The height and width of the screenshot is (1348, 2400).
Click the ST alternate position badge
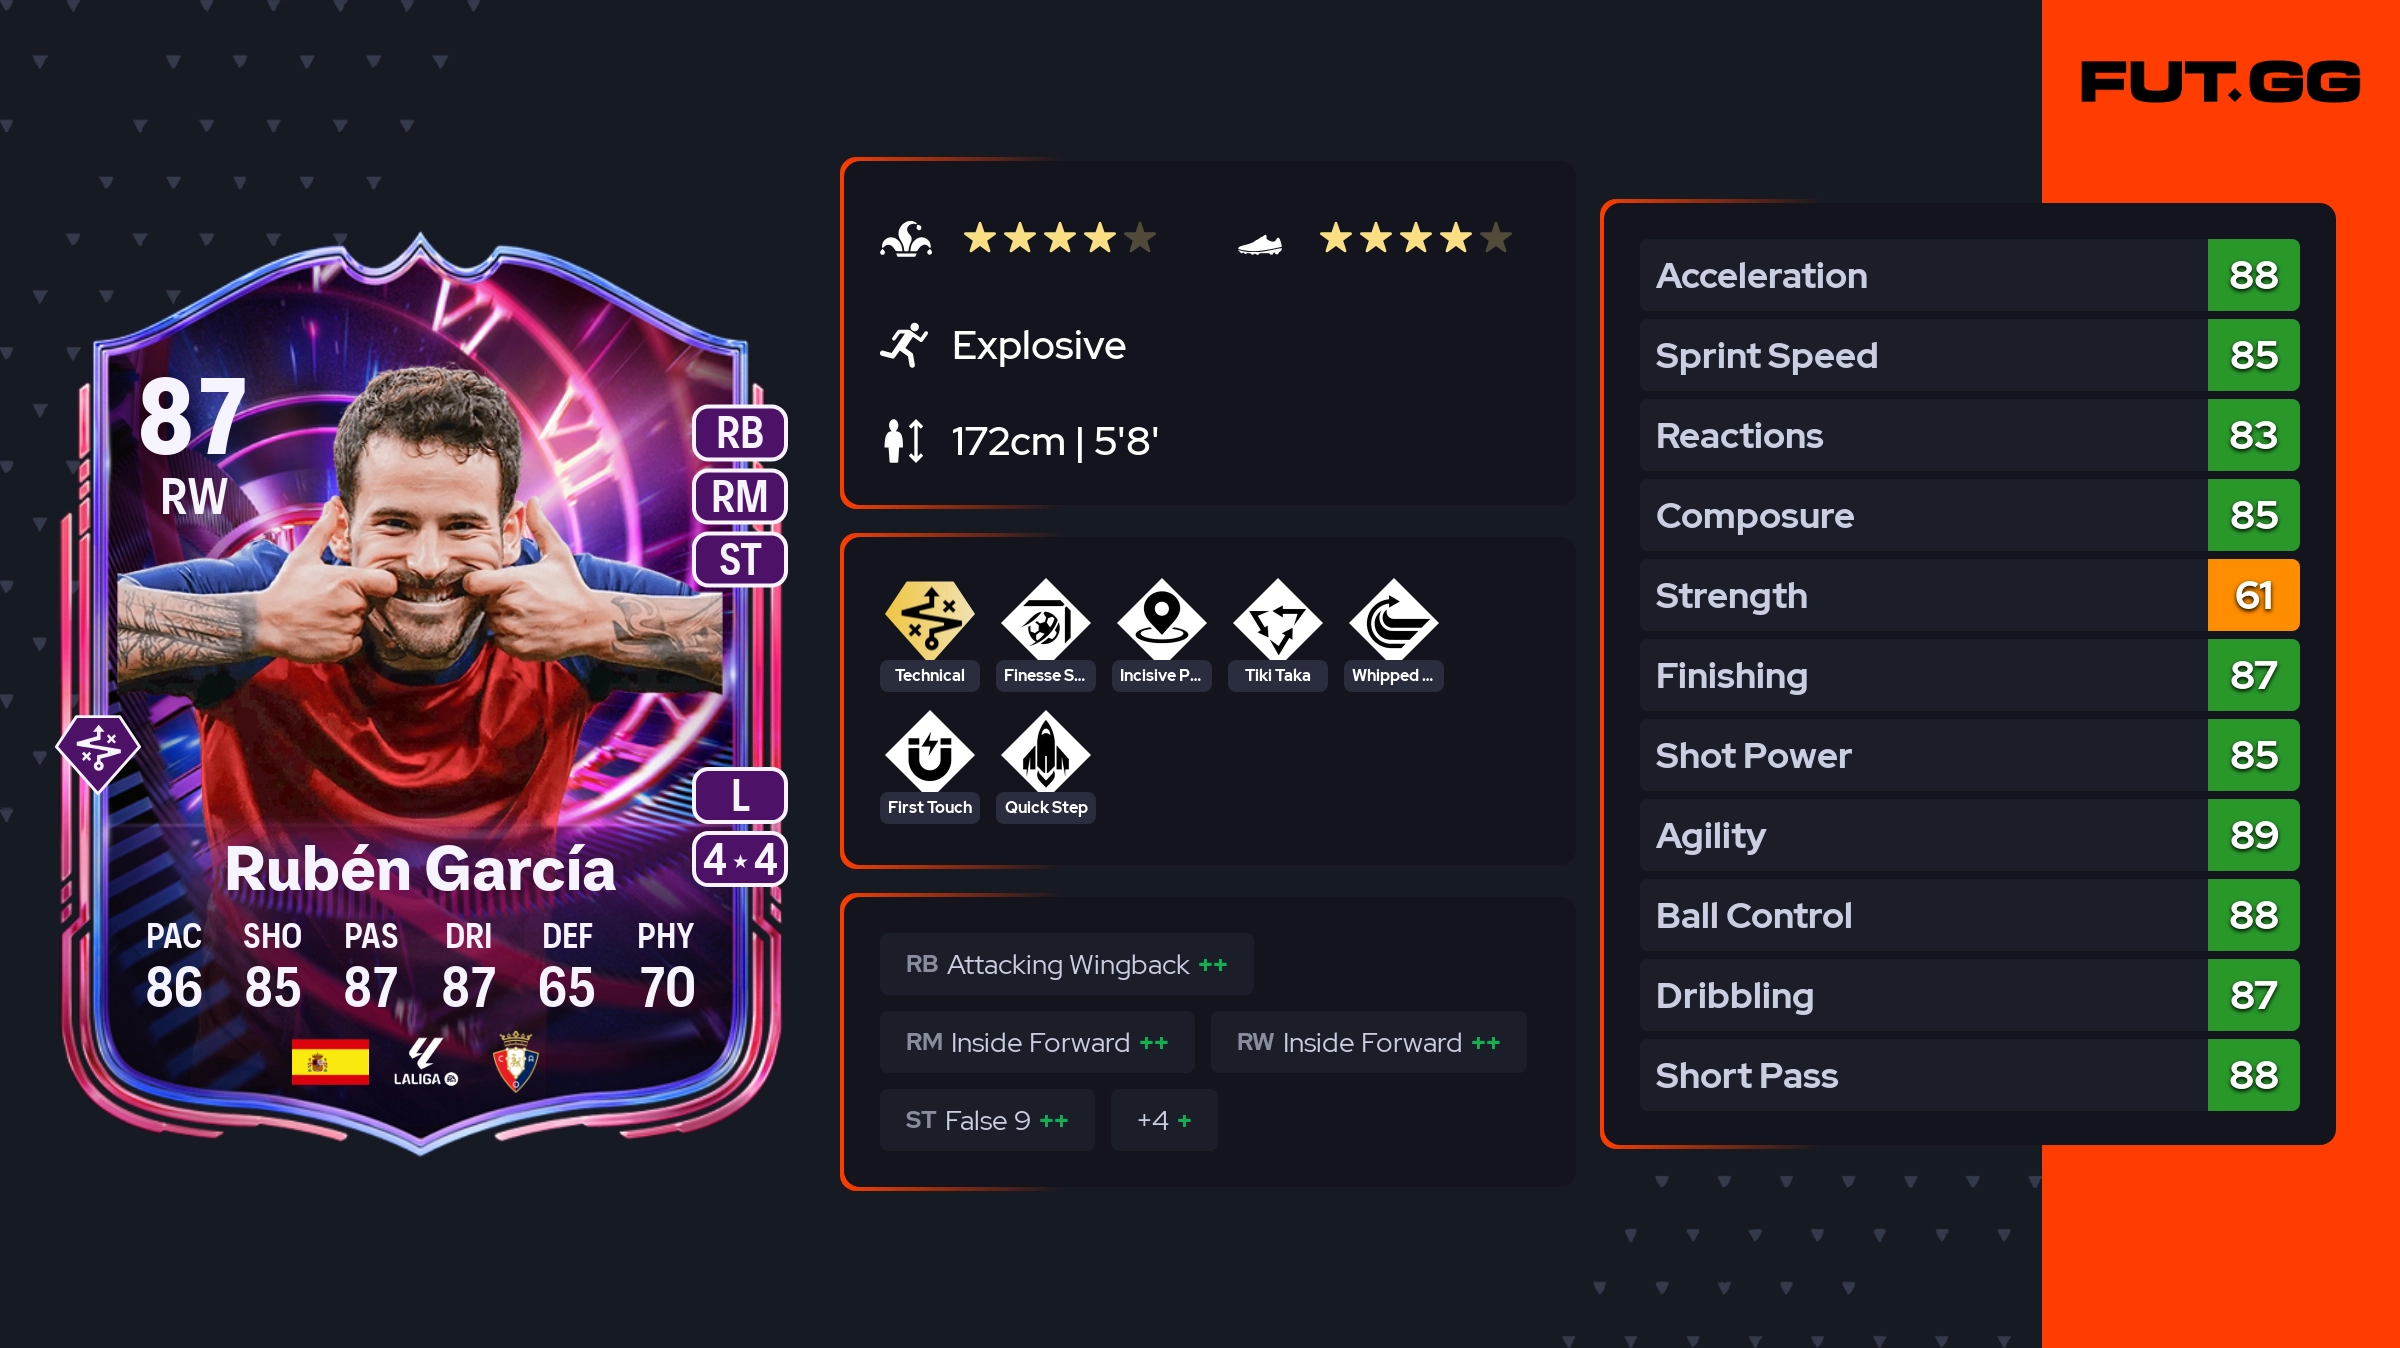[740, 559]
